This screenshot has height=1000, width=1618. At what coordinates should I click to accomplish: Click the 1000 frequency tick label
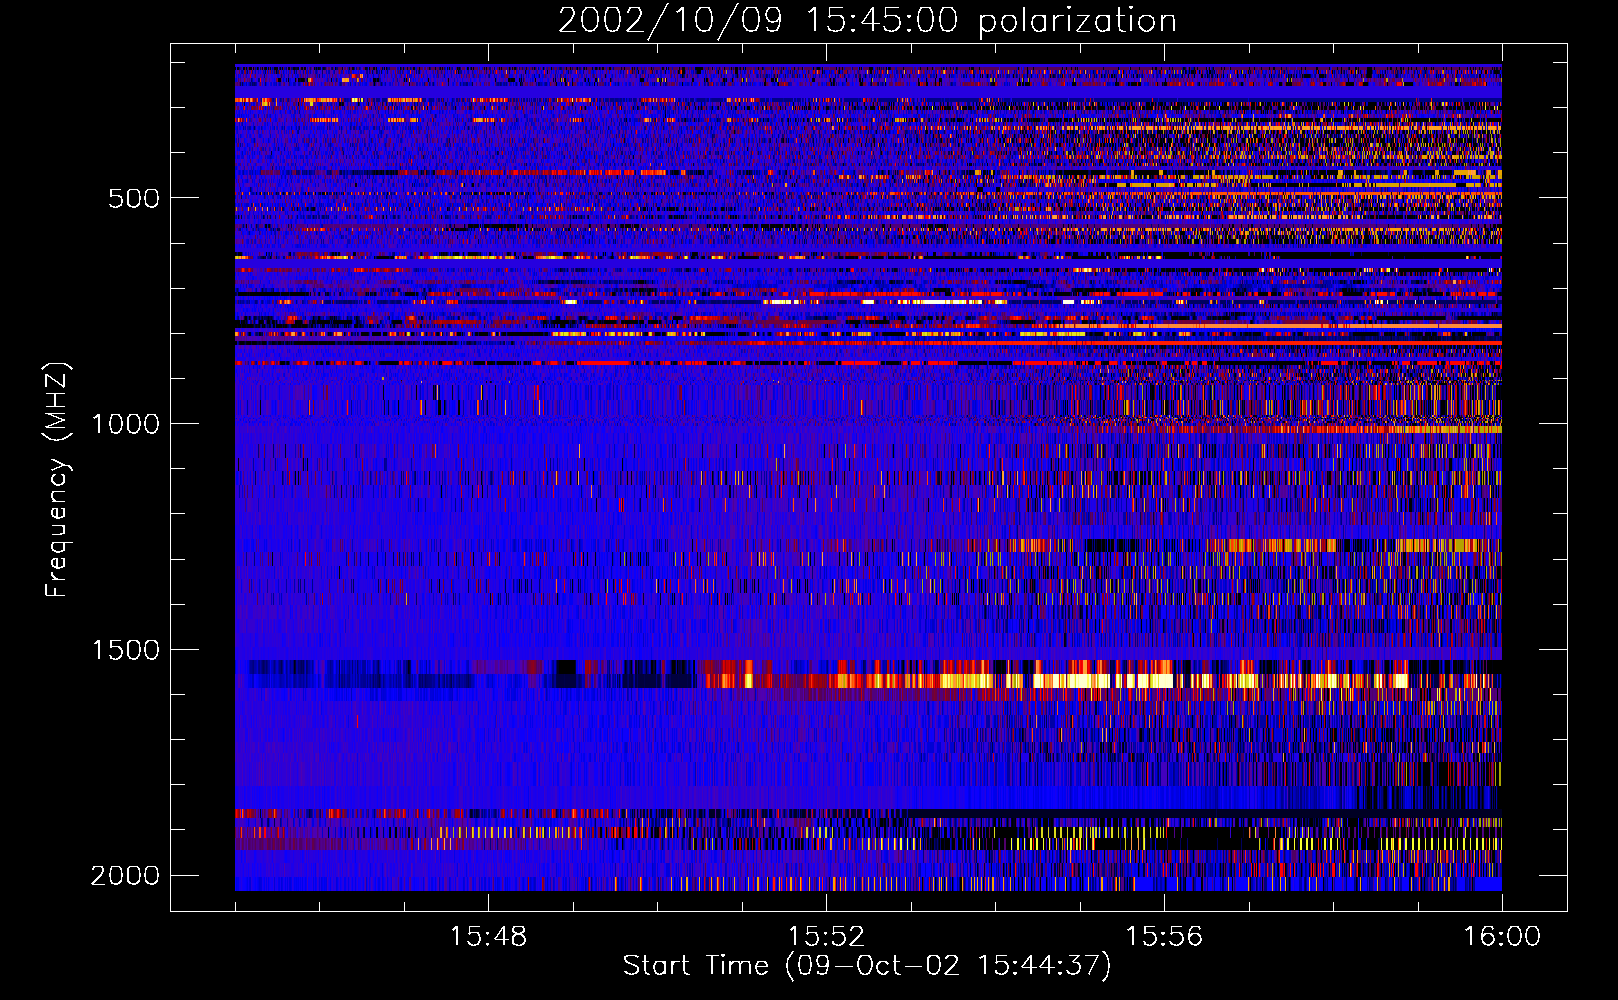[x=126, y=424]
